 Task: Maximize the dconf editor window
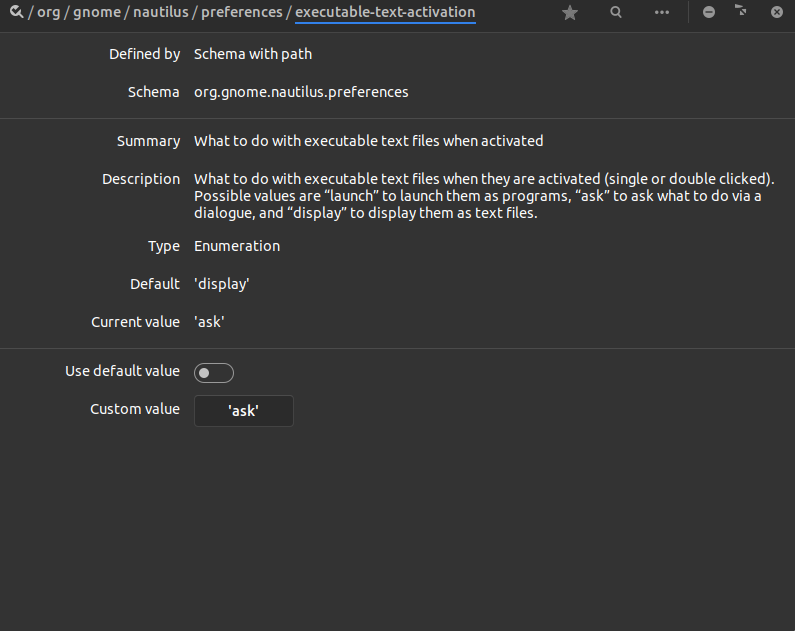point(742,12)
